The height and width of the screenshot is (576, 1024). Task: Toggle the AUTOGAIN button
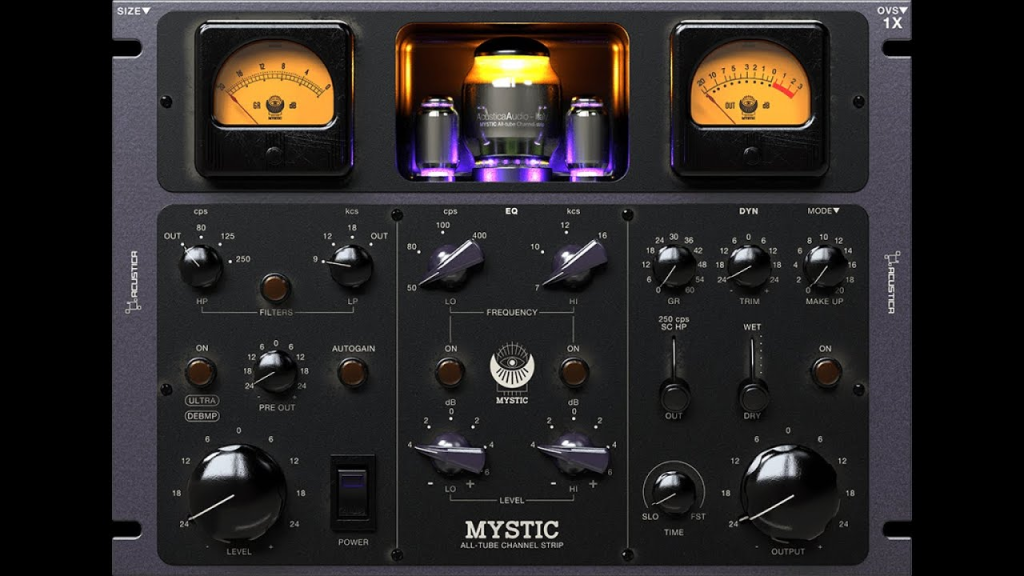[353, 372]
